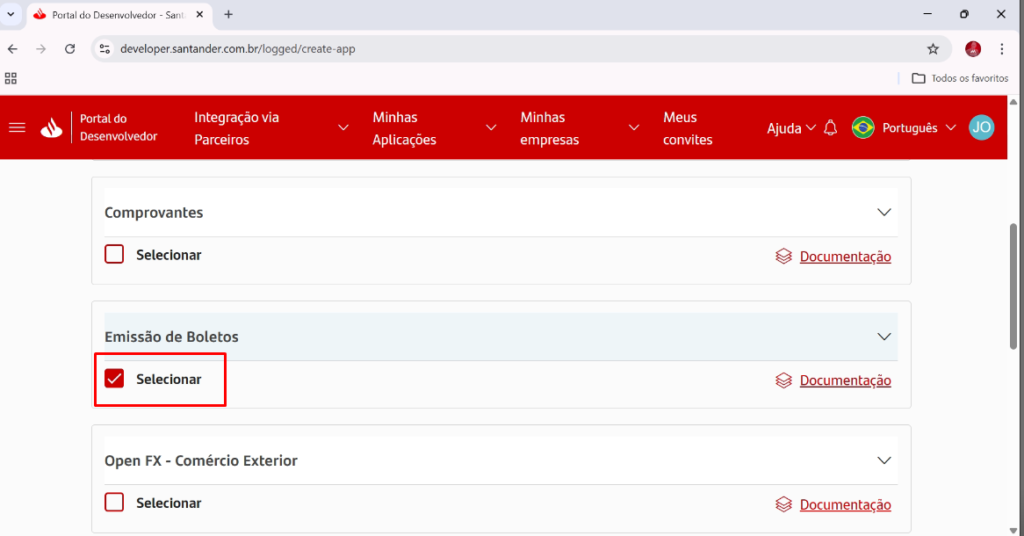Open Emissão de Boletos Documentação link

point(845,381)
